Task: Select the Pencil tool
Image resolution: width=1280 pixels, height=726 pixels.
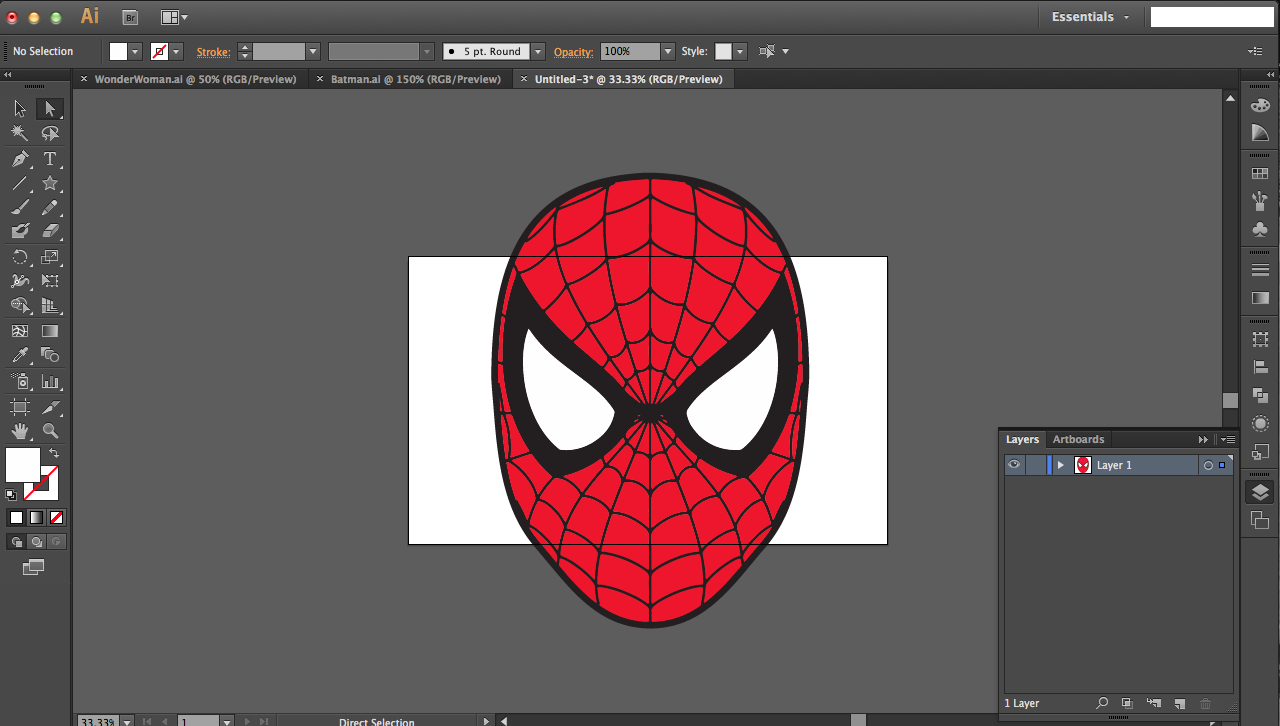Action: coord(49,208)
